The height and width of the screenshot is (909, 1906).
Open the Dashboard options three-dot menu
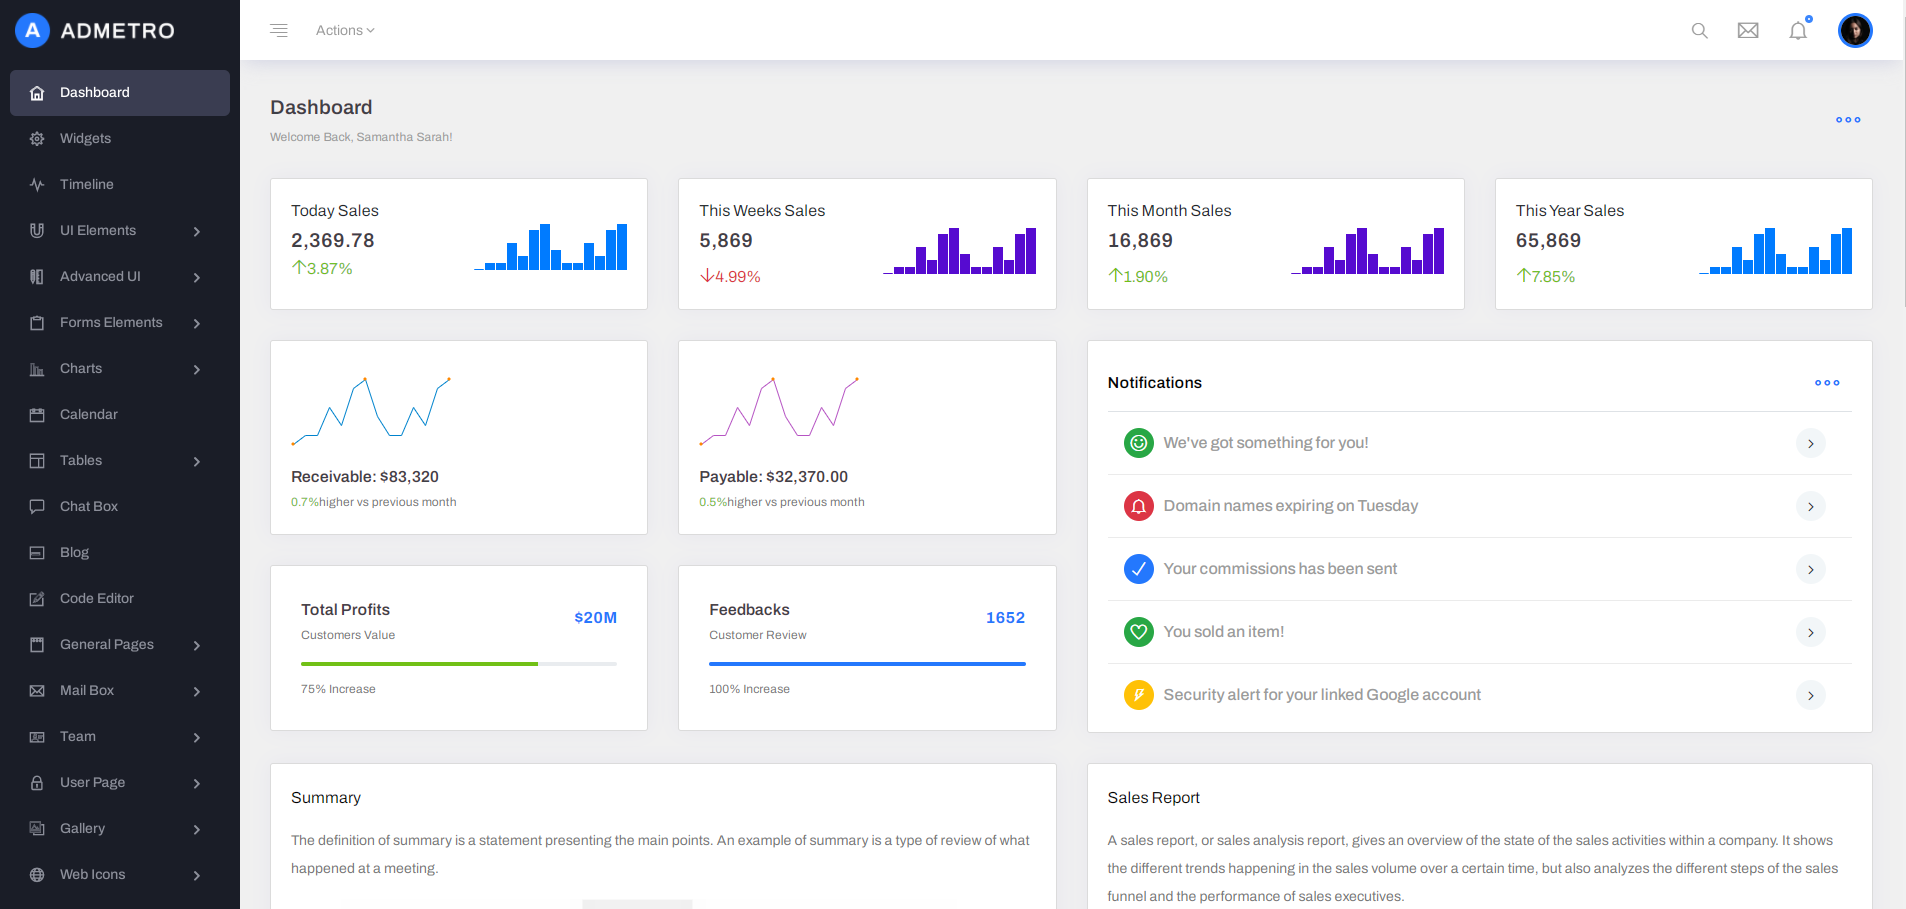[1848, 119]
